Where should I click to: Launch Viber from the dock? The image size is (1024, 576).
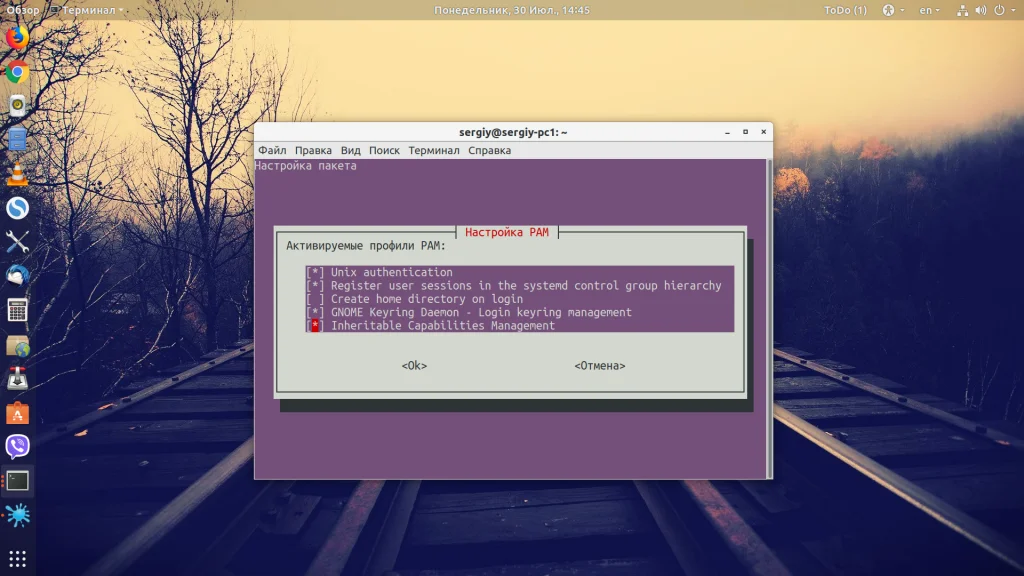(x=18, y=447)
